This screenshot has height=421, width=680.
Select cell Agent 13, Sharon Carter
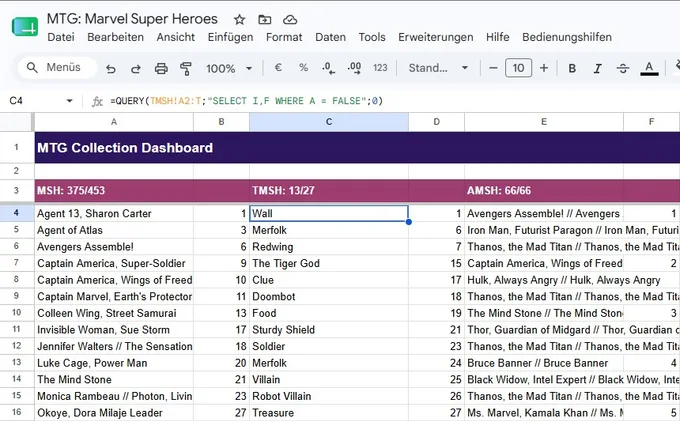click(x=114, y=213)
